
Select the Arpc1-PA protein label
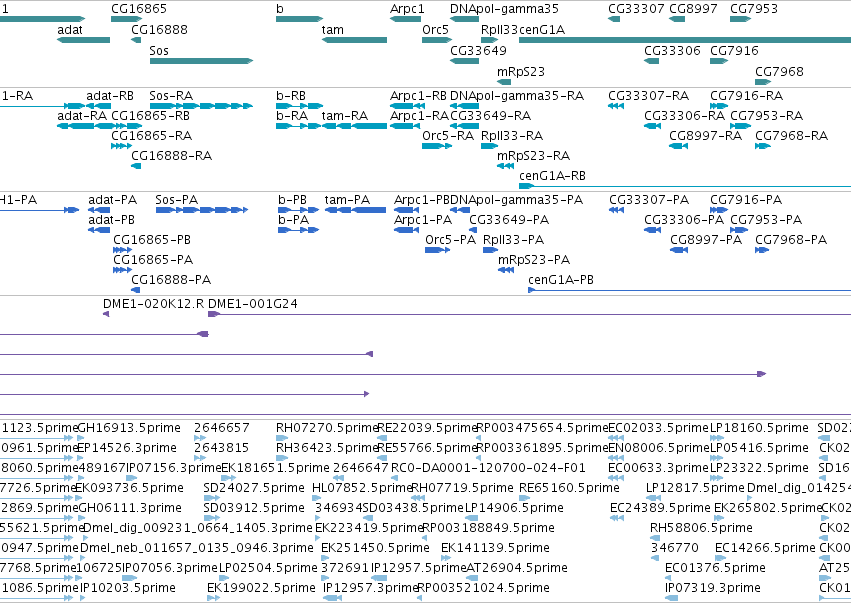pyautogui.click(x=423, y=220)
